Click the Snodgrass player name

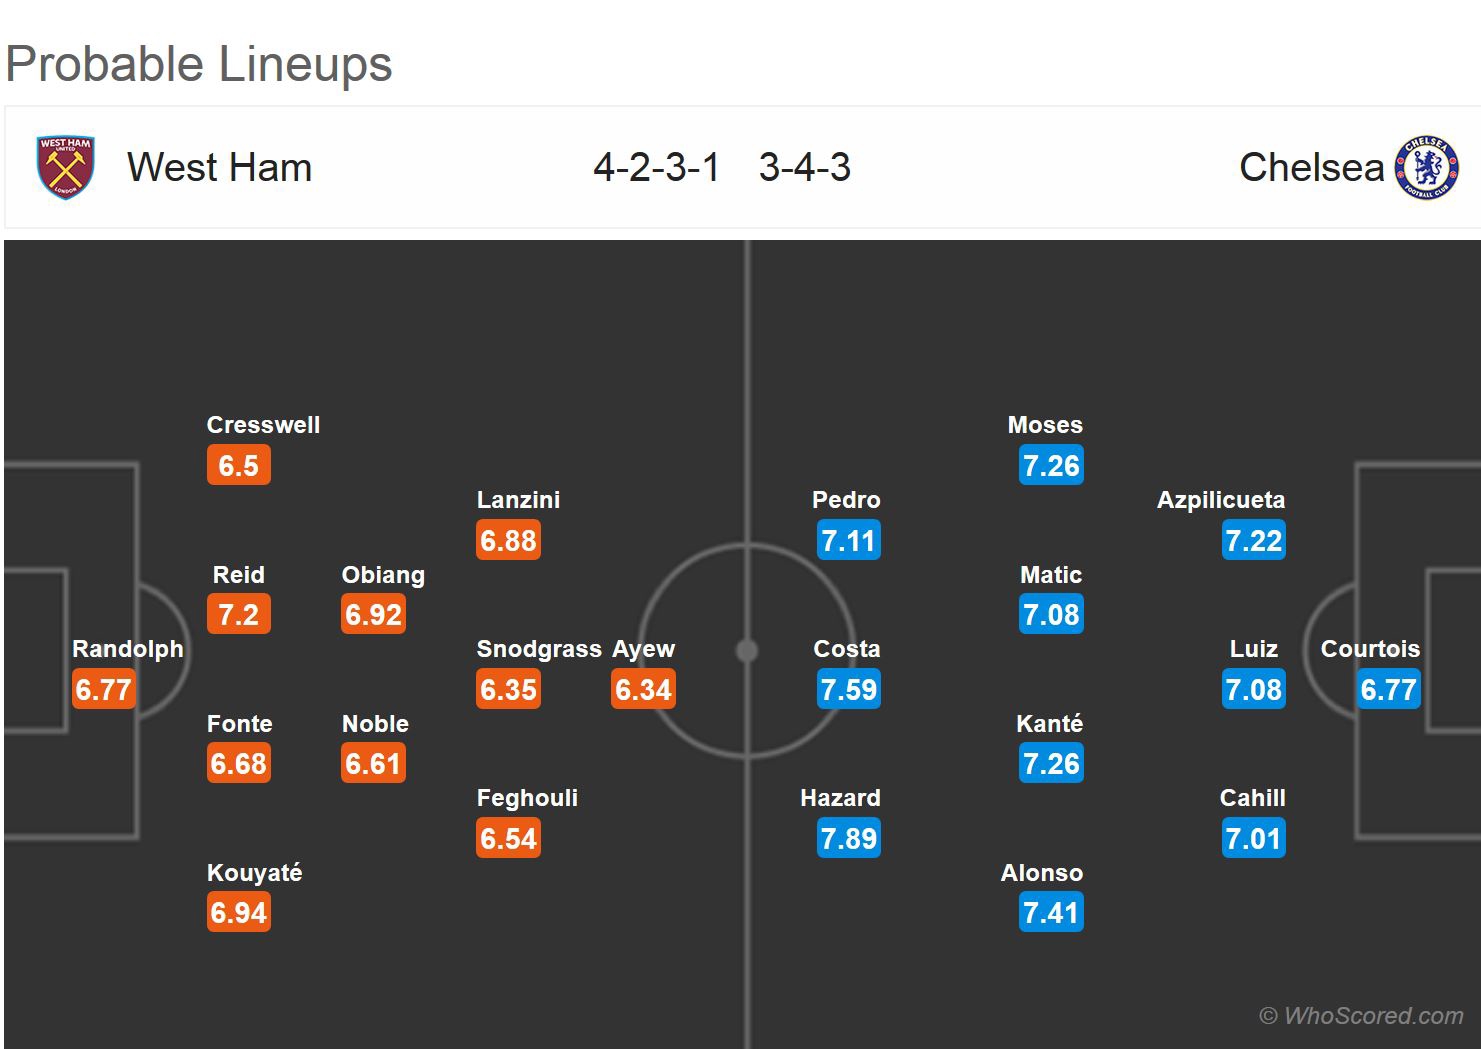pyautogui.click(x=538, y=649)
